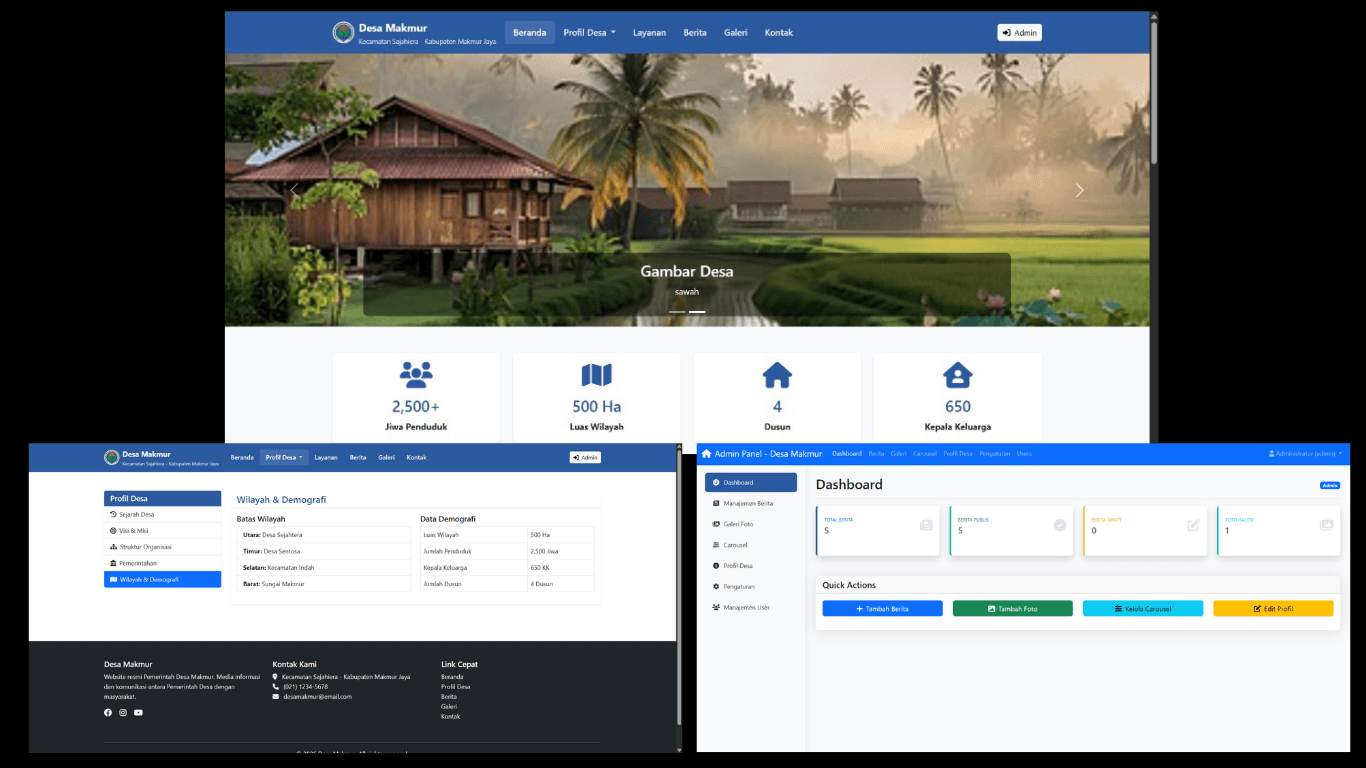The width and height of the screenshot is (1366, 768).
Task: Click the images icon on the Foto Galeri card
Action: tap(1327, 525)
